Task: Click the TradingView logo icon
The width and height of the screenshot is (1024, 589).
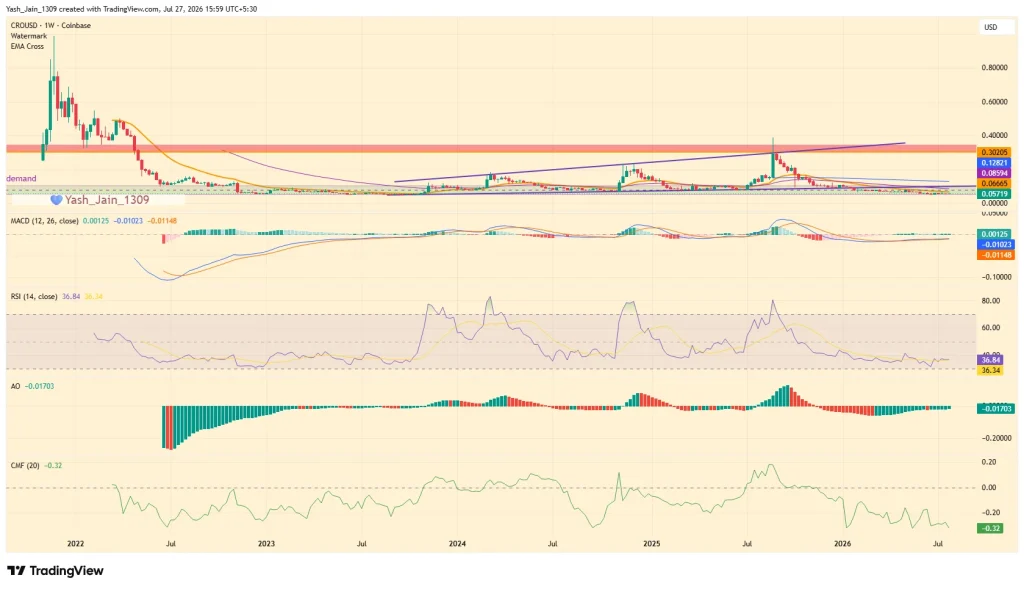Action: (16, 571)
